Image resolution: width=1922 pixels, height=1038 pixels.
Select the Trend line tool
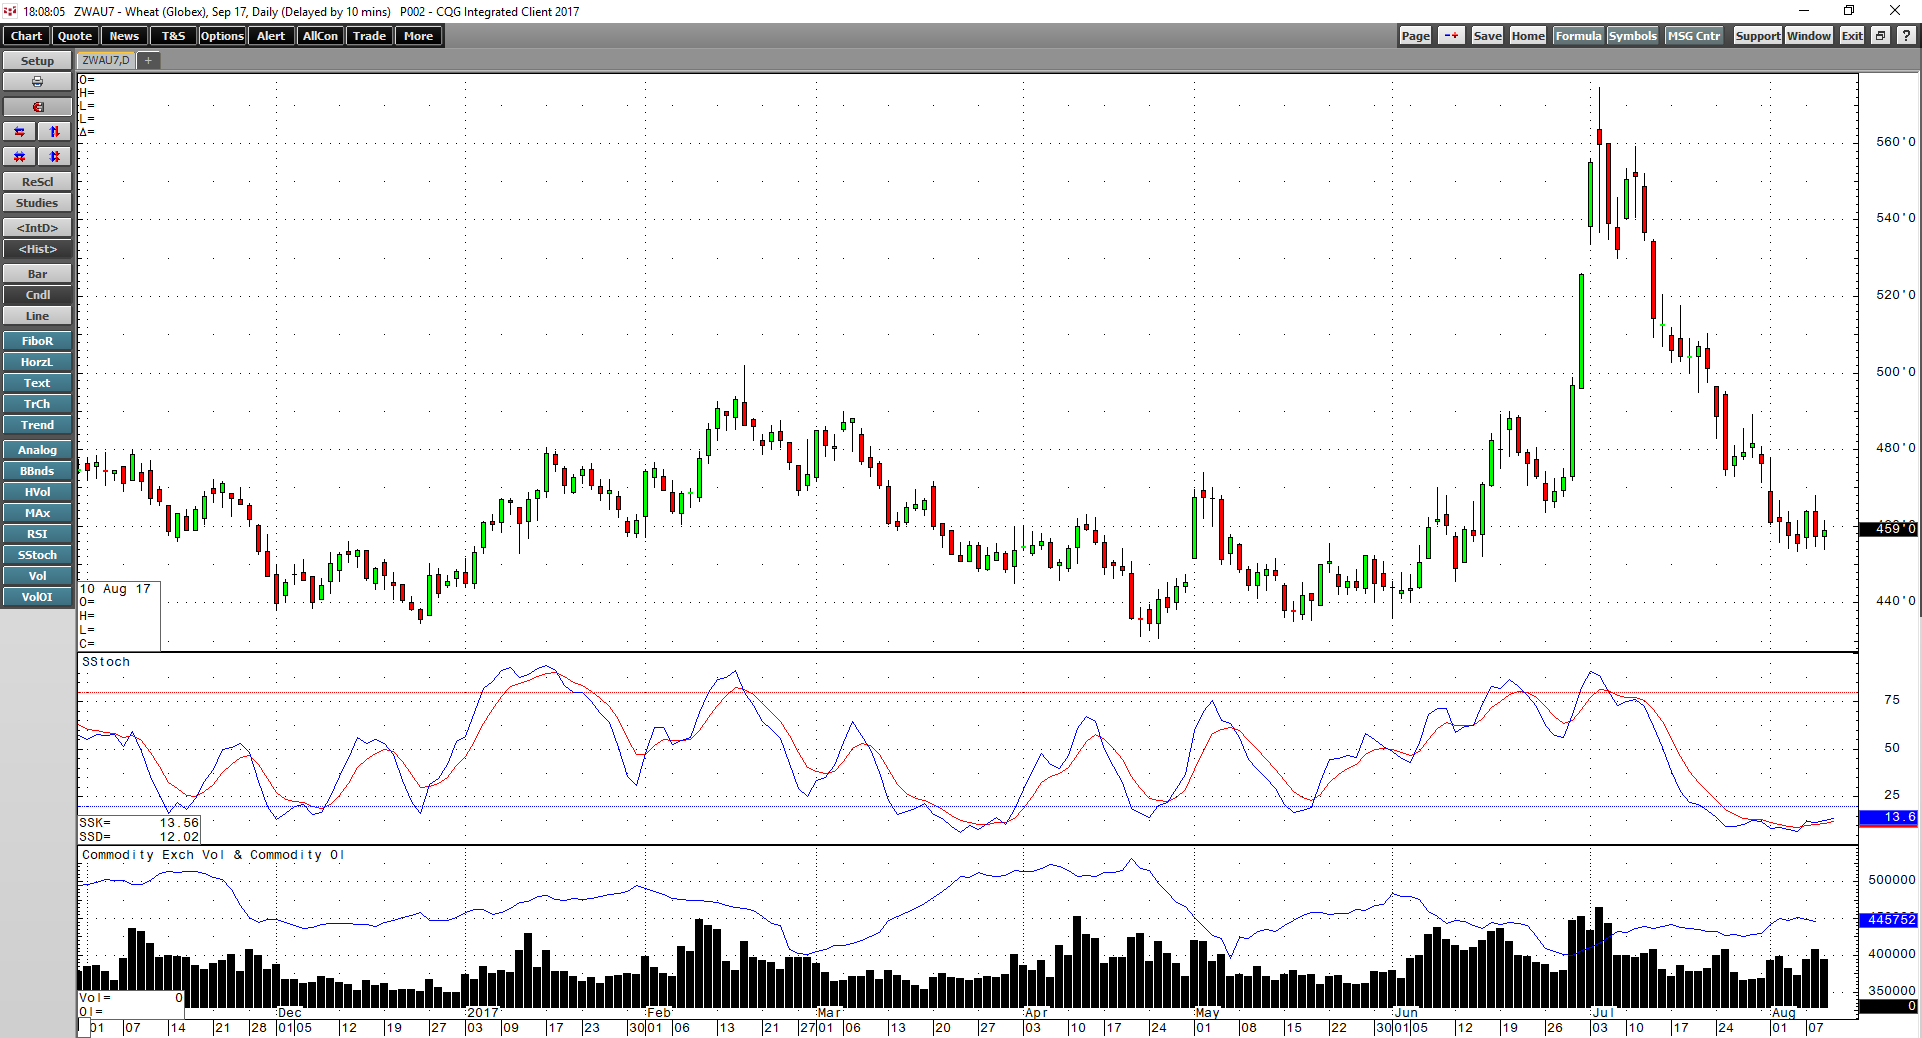(x=37, y=425)
